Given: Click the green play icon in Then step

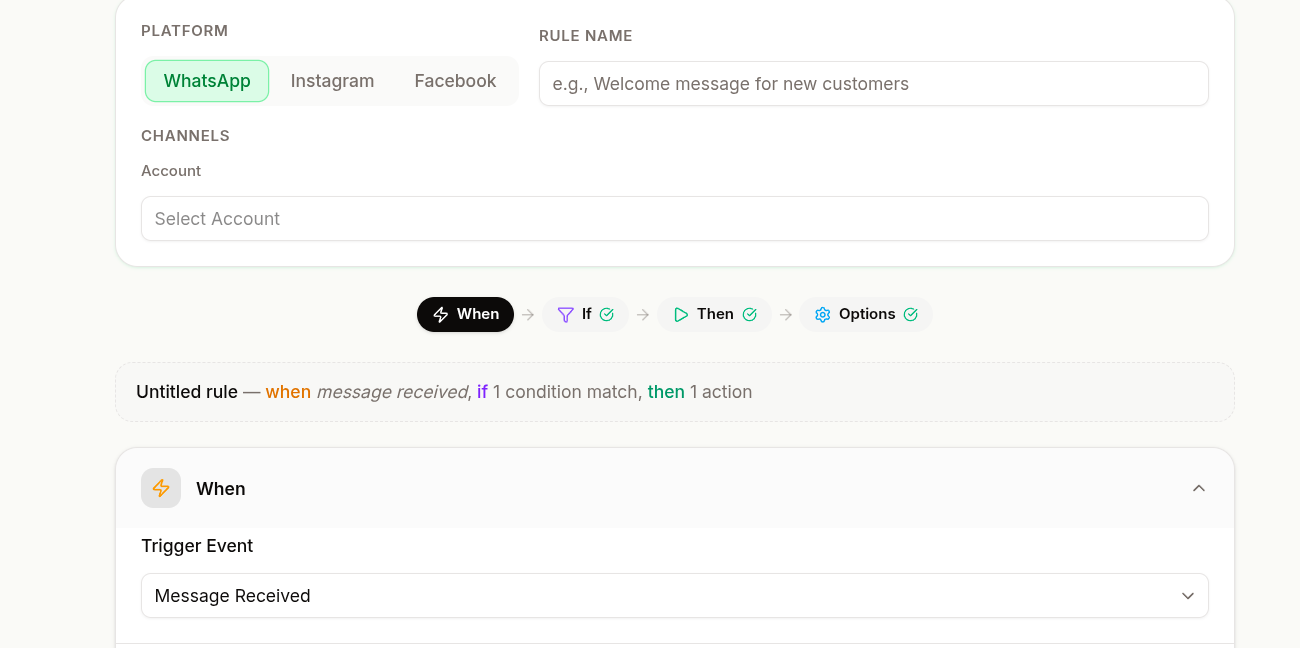Looking at the screenshot, I should coord(681,315).
